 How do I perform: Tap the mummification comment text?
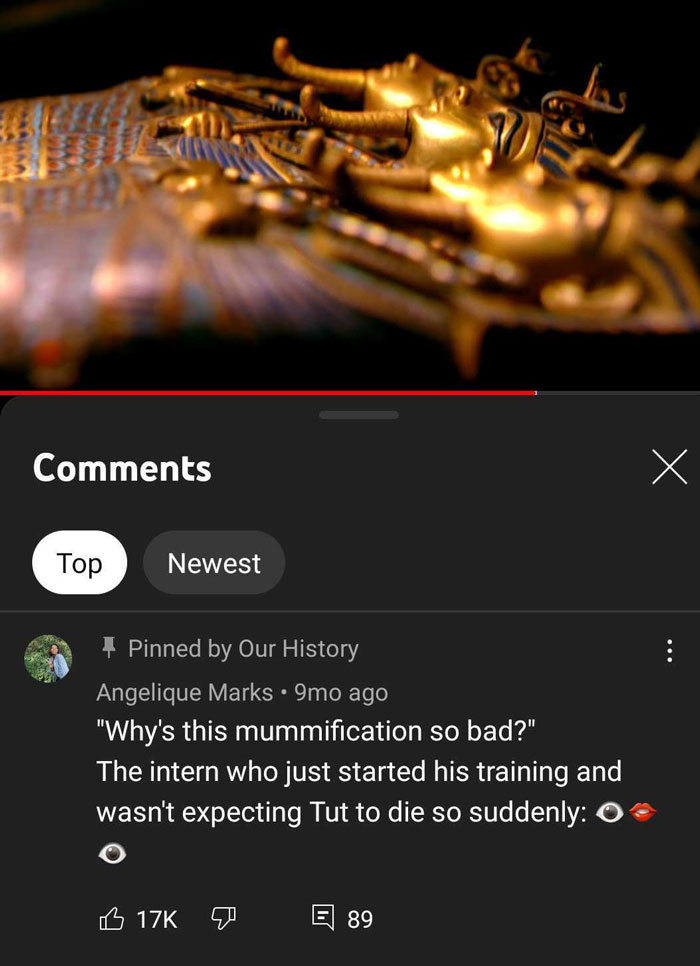point(376,792)
